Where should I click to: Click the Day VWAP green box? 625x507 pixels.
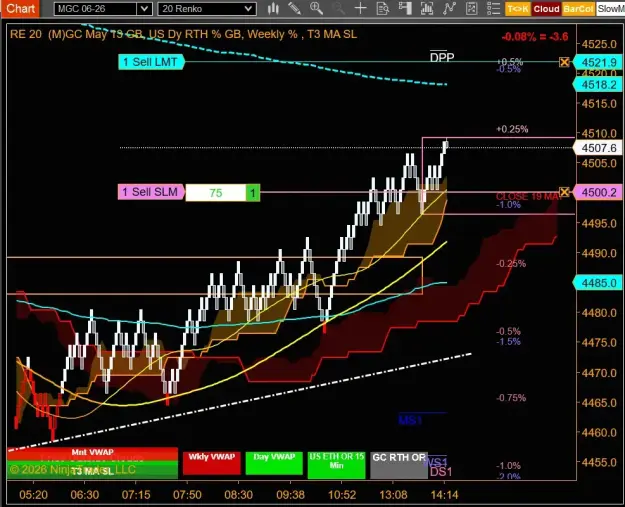click(x=274, y=463)
